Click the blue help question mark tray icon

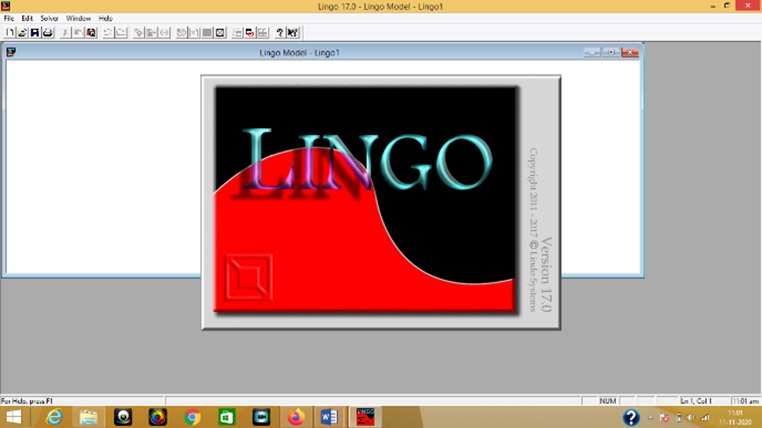pyautogui.click(x=631, y=417)
